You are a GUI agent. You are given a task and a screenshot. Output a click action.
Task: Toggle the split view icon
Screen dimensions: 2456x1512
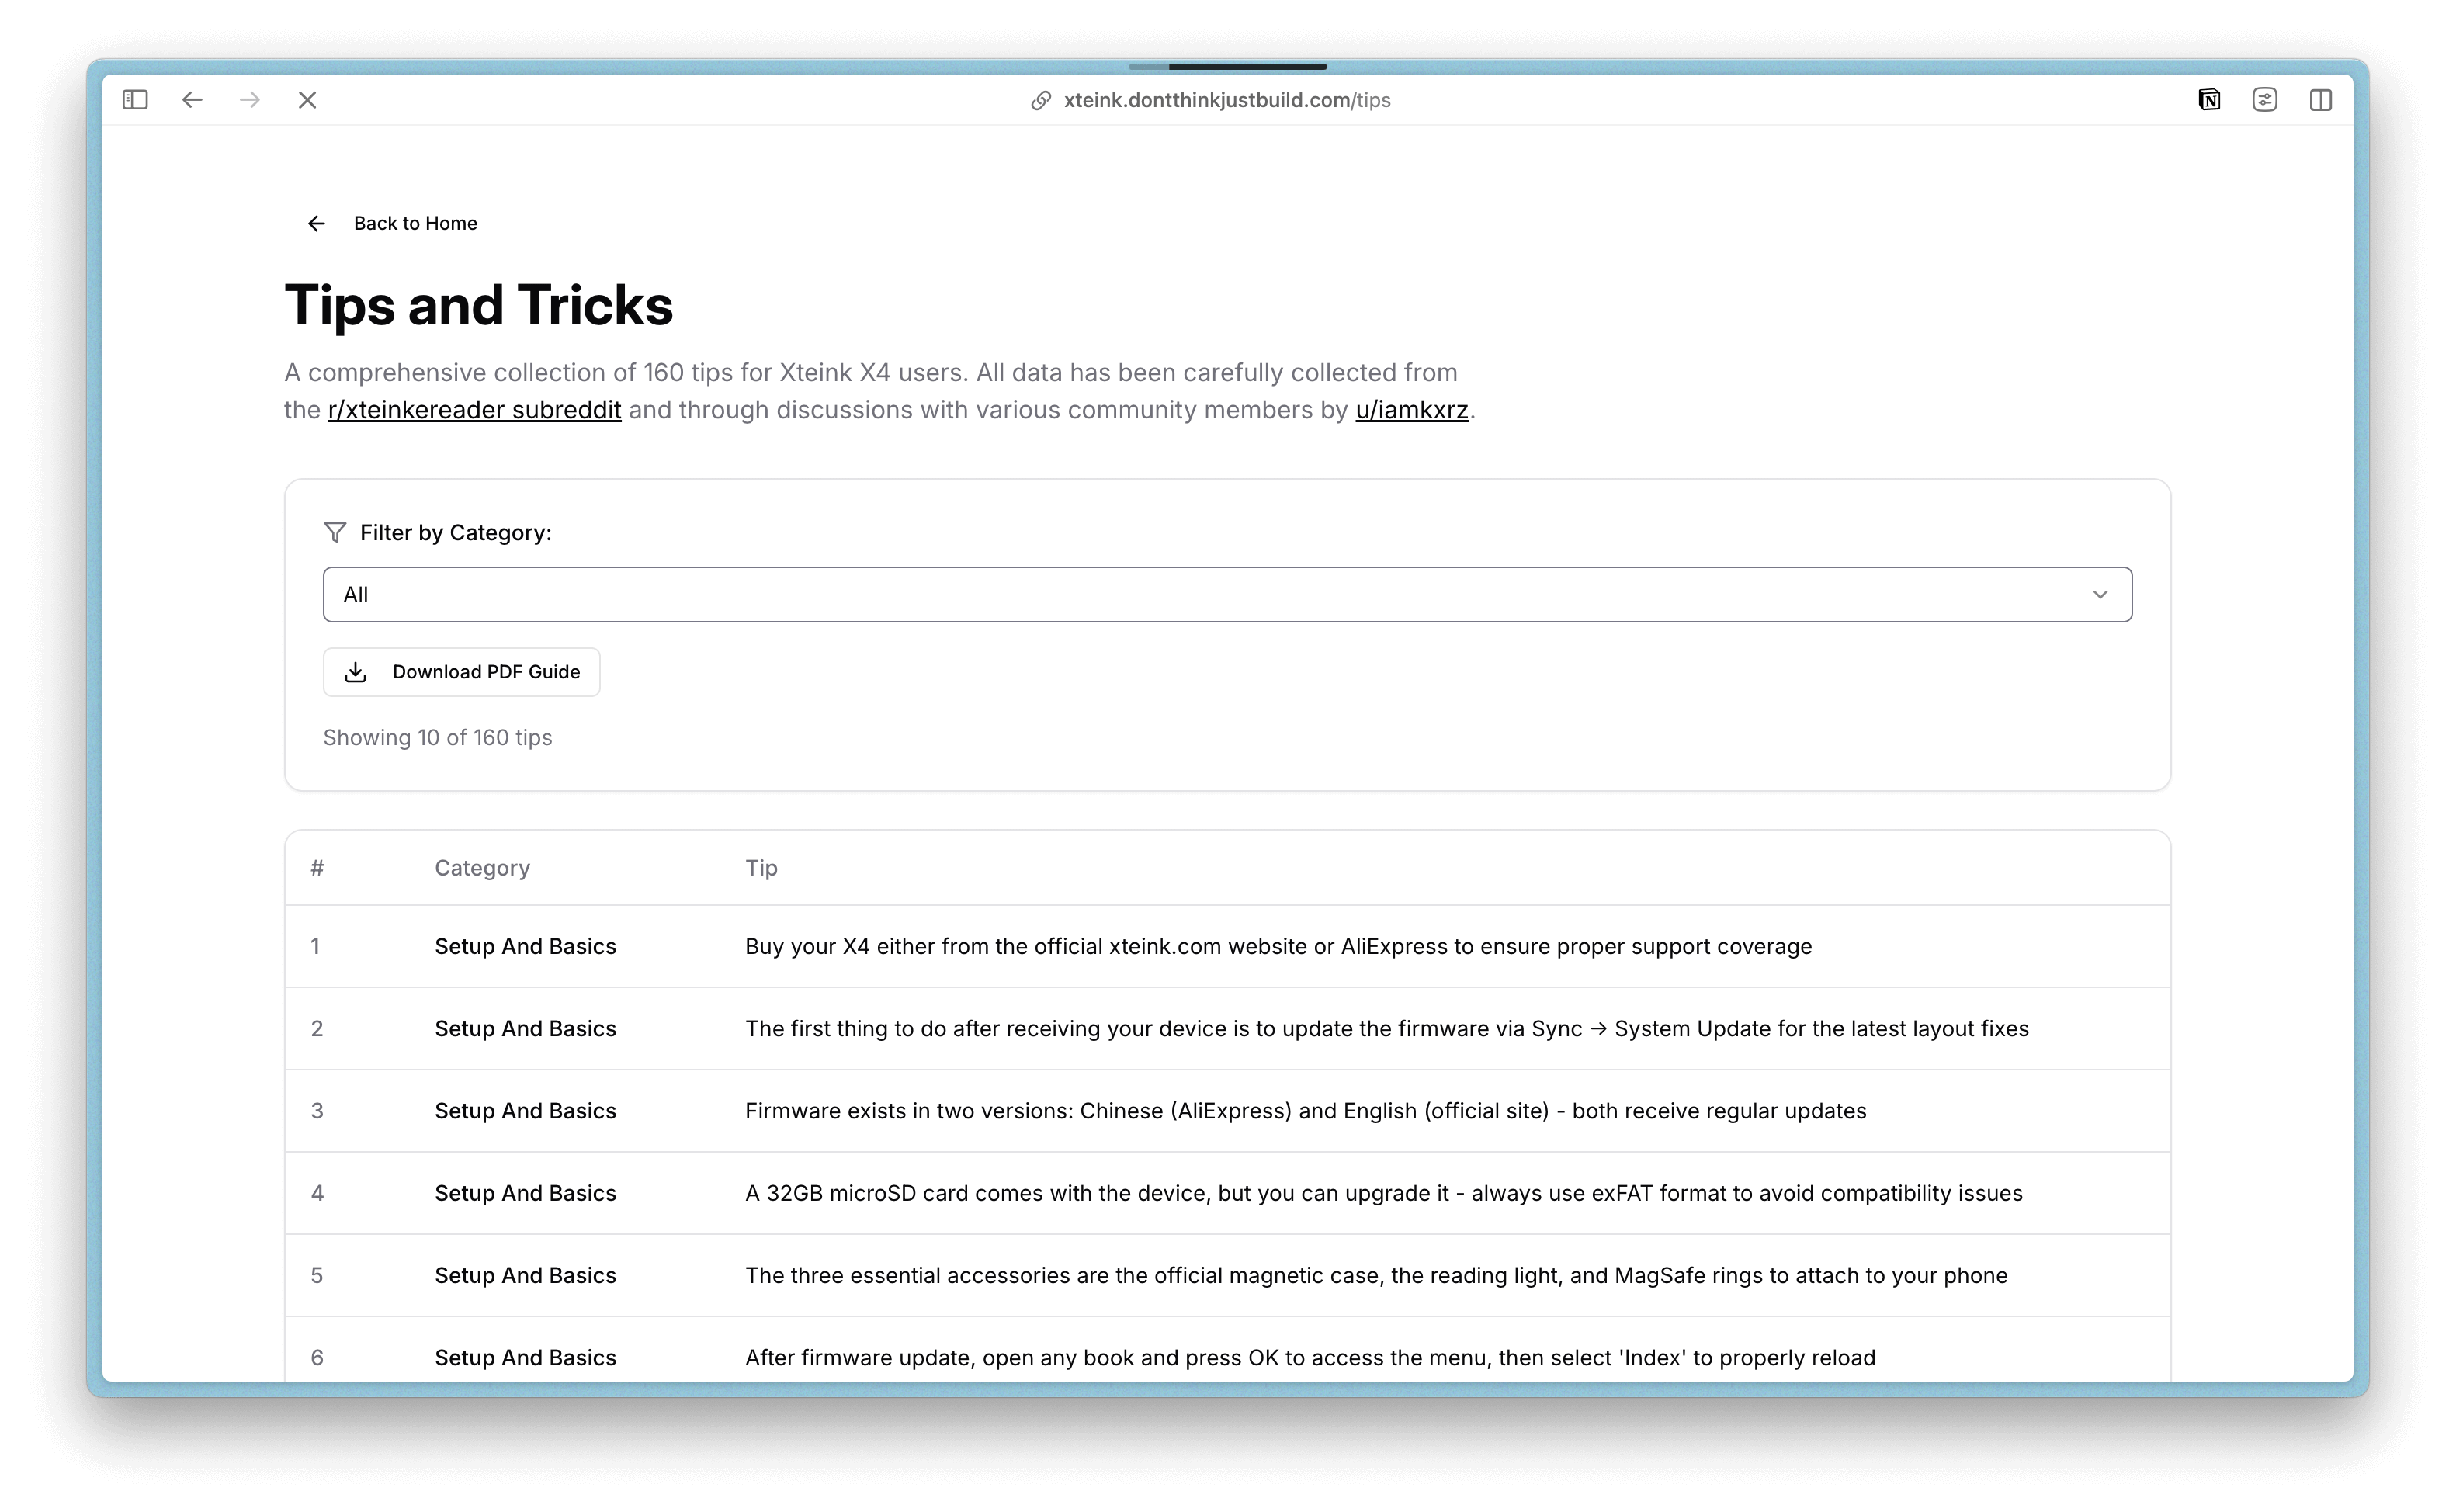[x=2321, y=100]
